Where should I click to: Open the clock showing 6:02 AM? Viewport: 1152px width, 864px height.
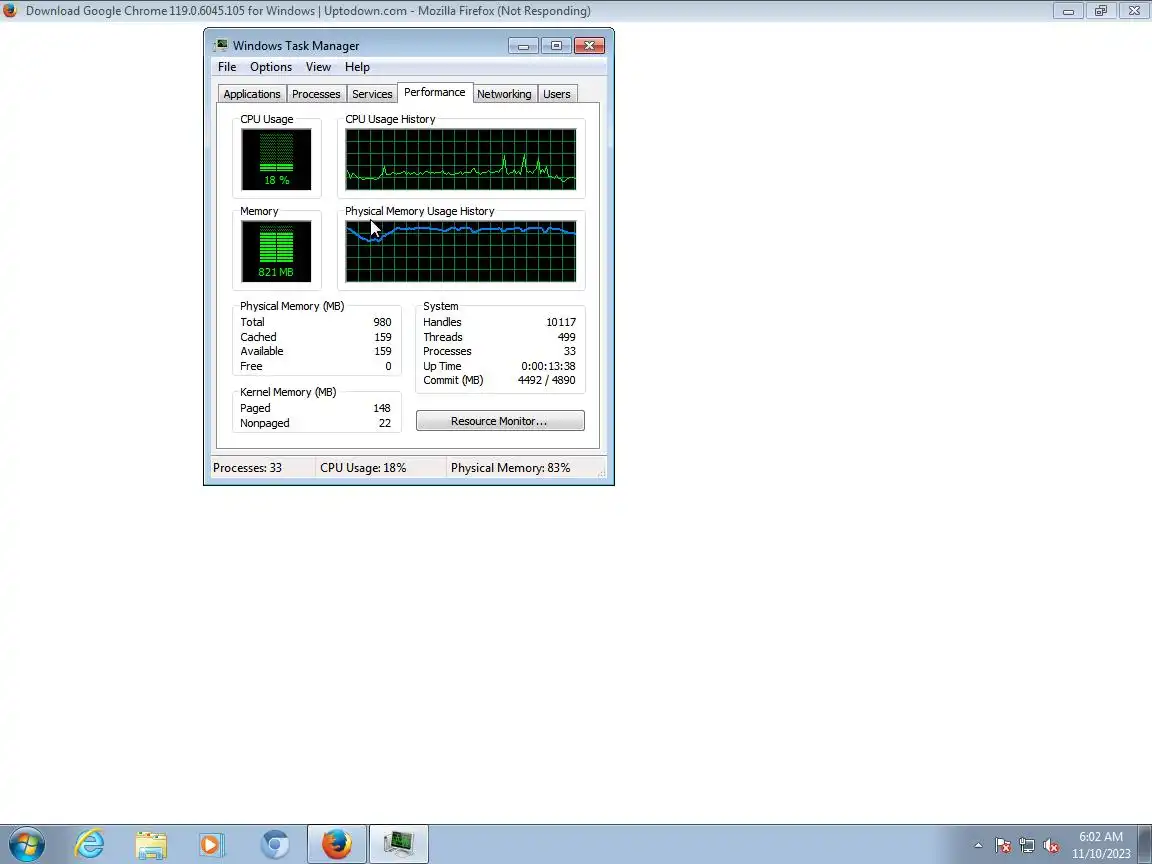pos(1101,845)
